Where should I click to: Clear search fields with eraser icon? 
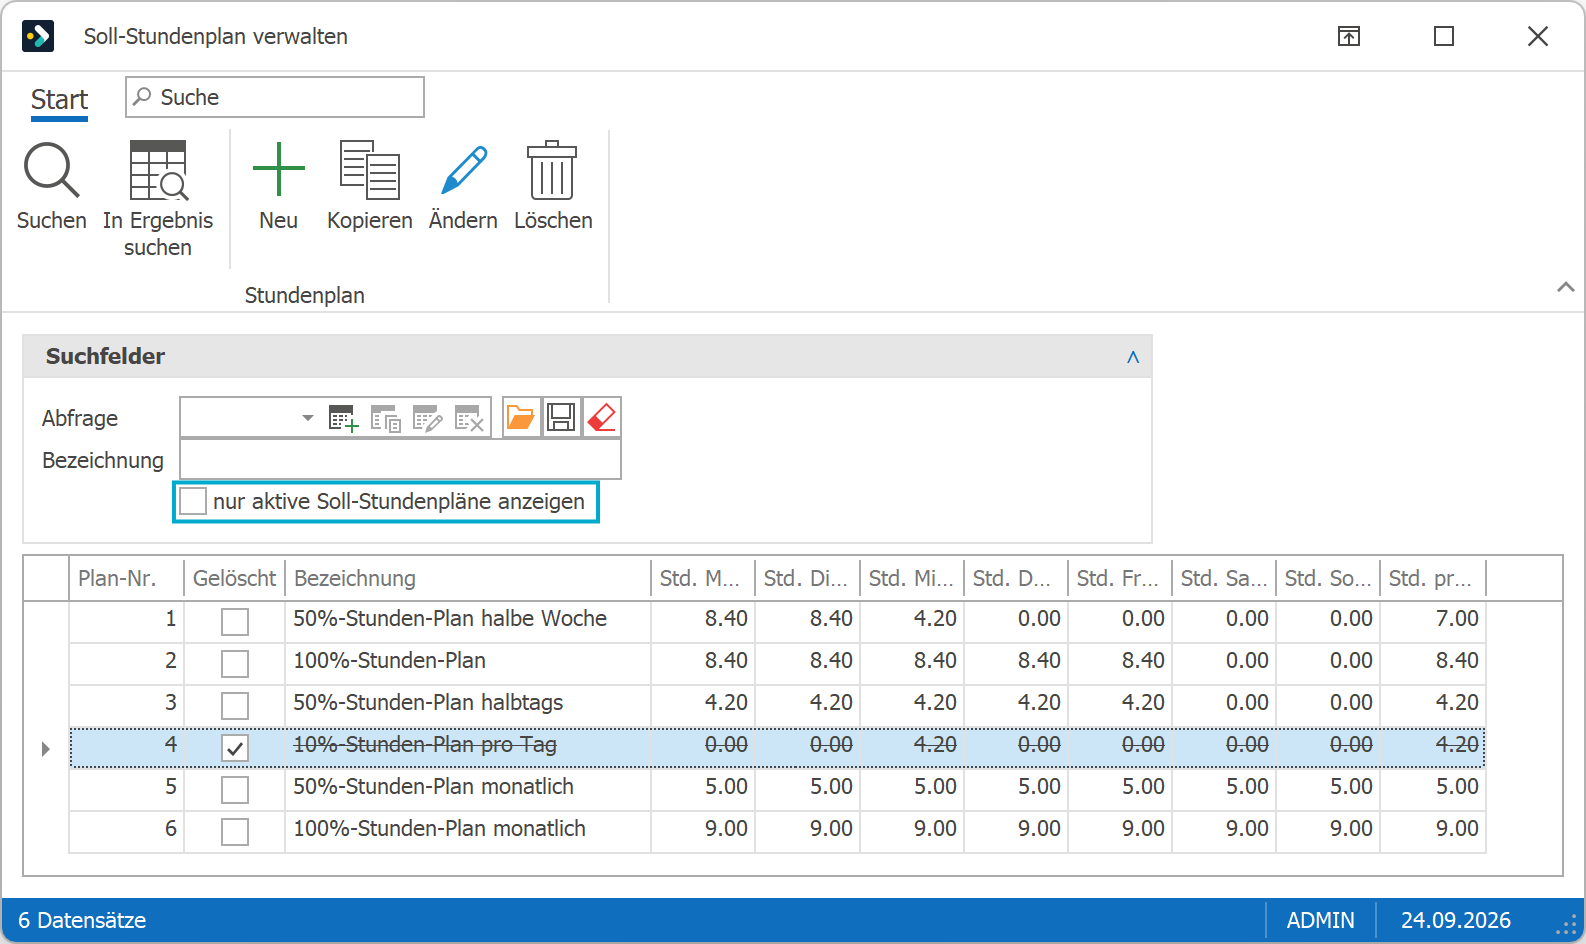tap(602, 417)
